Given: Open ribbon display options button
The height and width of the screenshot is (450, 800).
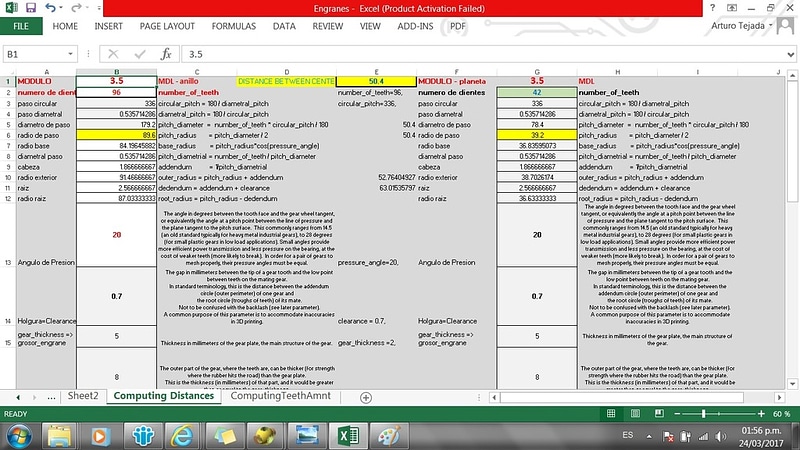Looking at the screenshot, I should (x=732, y=8).
